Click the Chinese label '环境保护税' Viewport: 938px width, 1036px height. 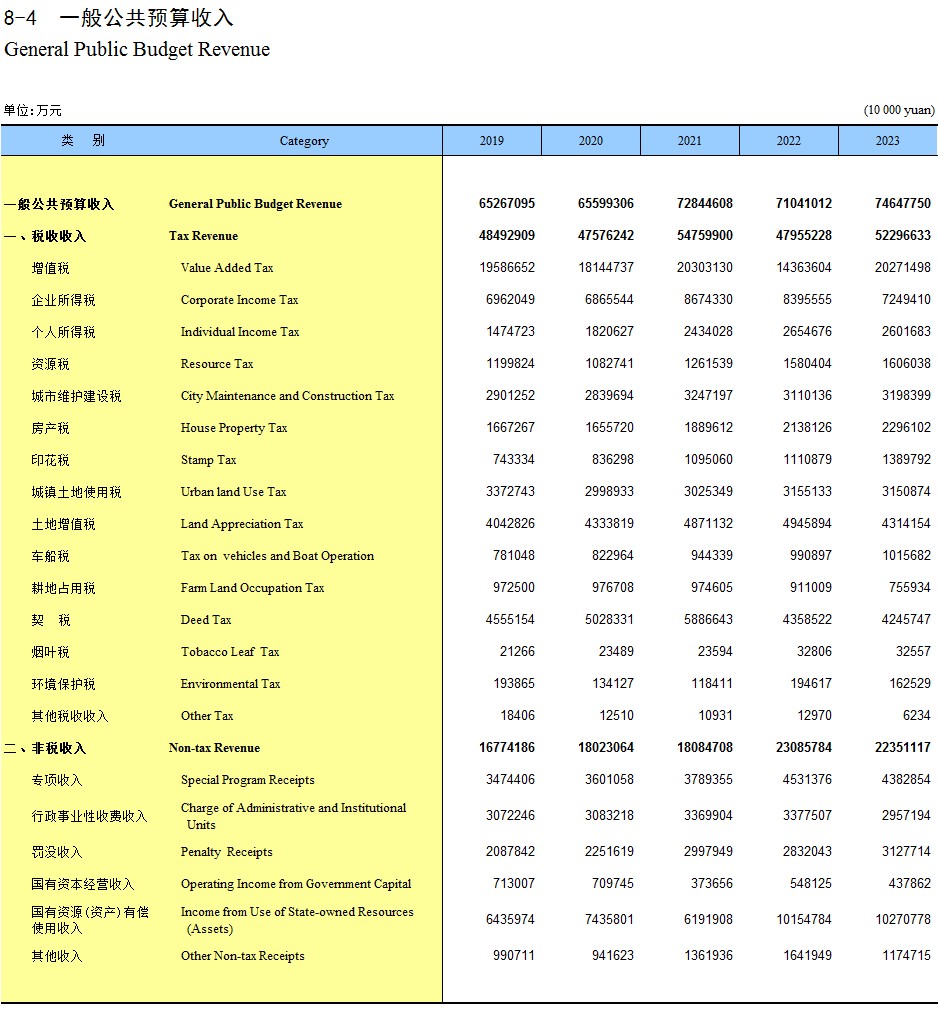(x=63, y=684)
